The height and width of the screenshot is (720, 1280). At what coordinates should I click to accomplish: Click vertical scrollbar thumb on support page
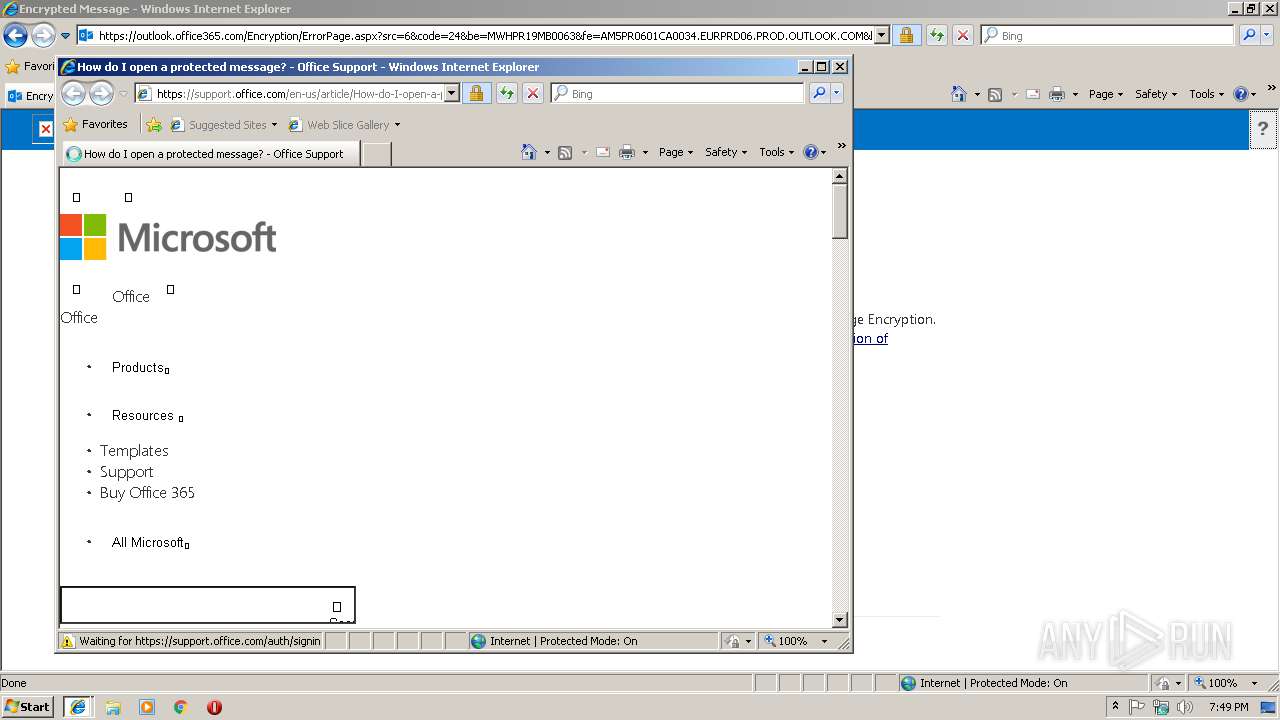pyautogui.click(x=840, y=211)
